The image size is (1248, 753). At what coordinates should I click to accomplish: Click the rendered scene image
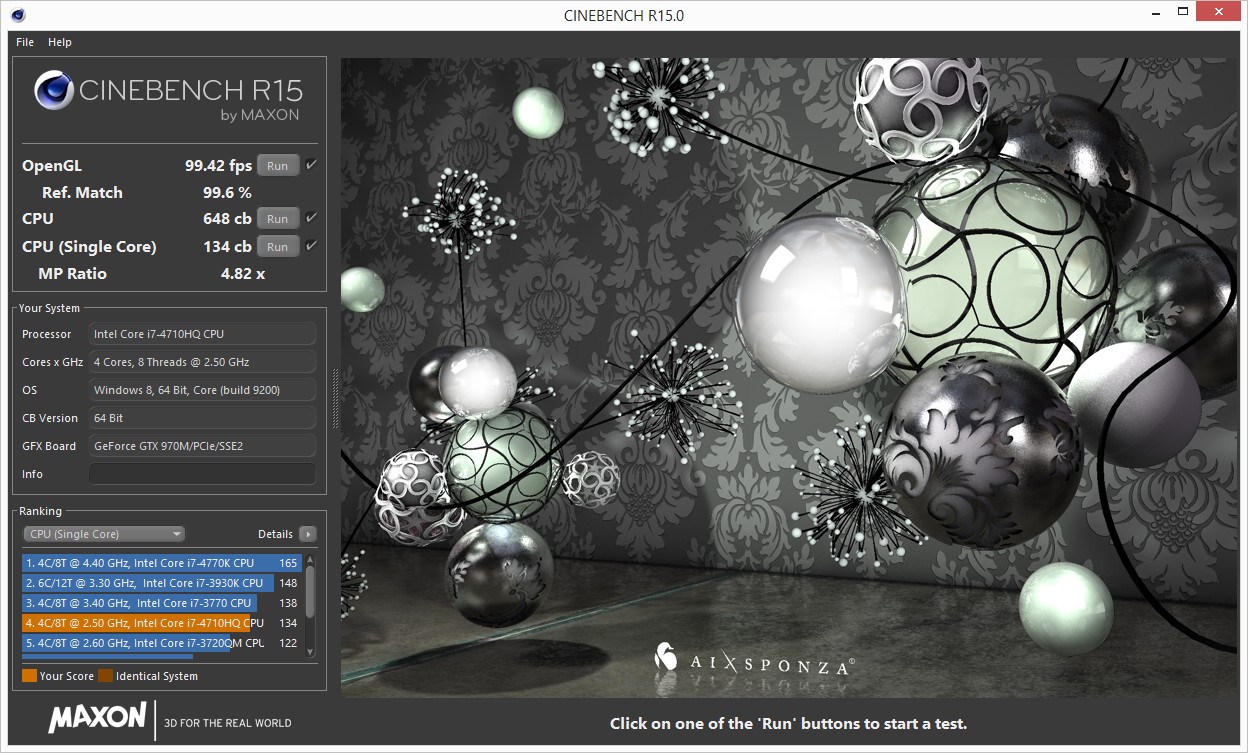tap(788, 377)
